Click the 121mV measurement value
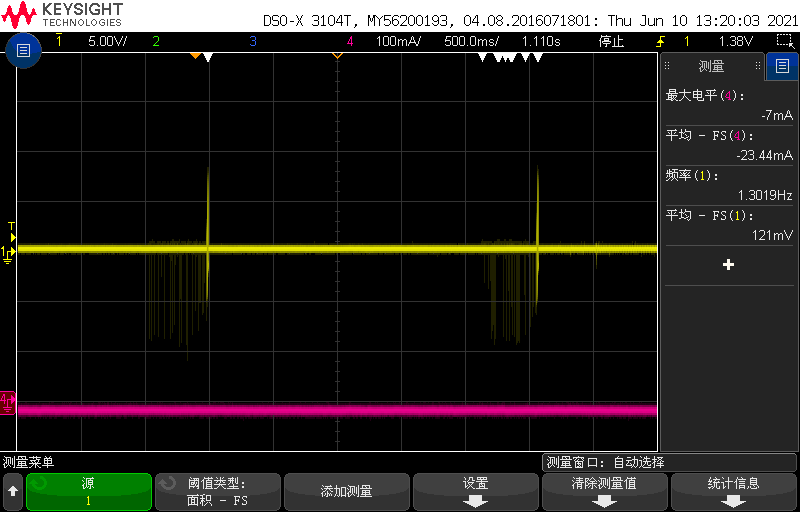Image resolution: width=800 pixels, height=512 pixels. tap(772, 236)
